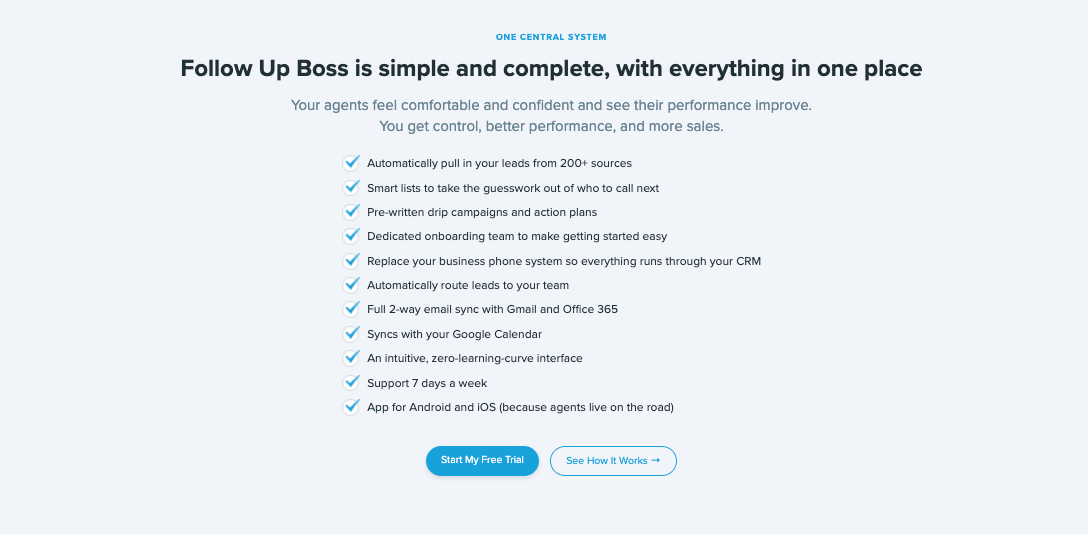Open the See How It Works link
This screenshot has height=534, width=1088.
pos(613,461)
